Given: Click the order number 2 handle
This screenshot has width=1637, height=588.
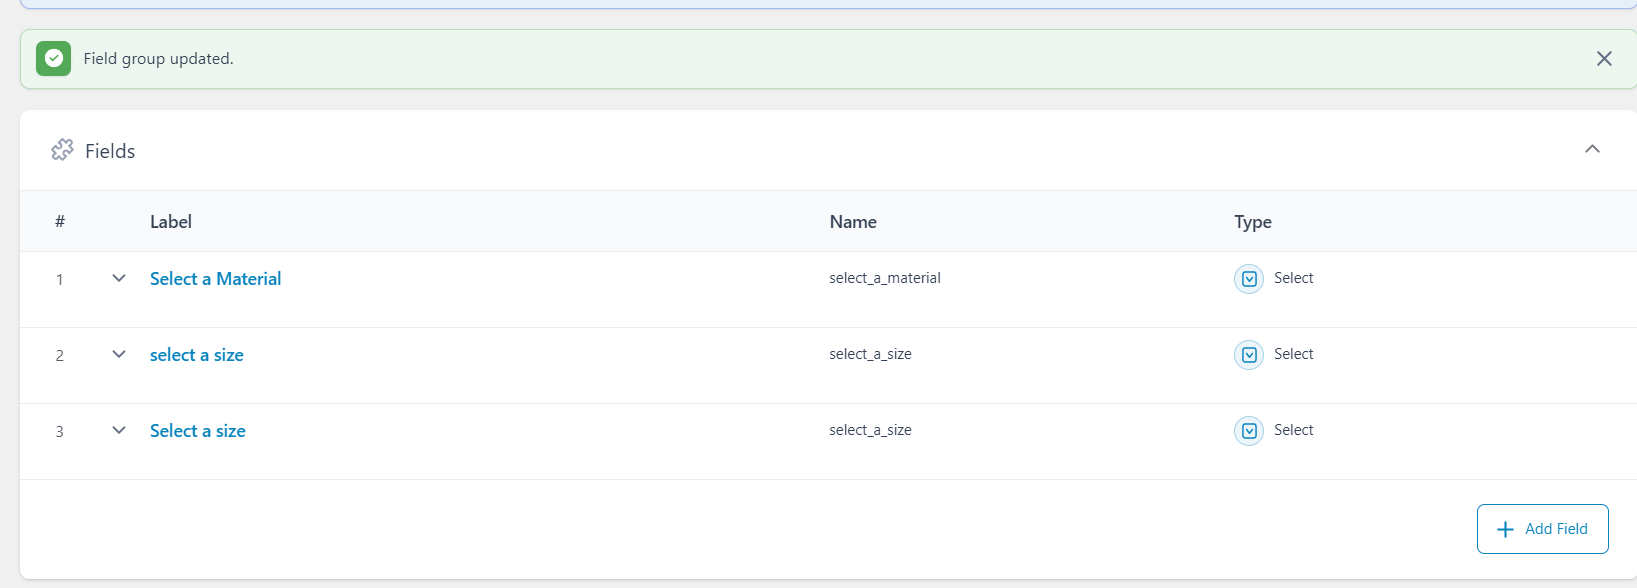Looking at the screenshot, I should (x=60, y=356).
